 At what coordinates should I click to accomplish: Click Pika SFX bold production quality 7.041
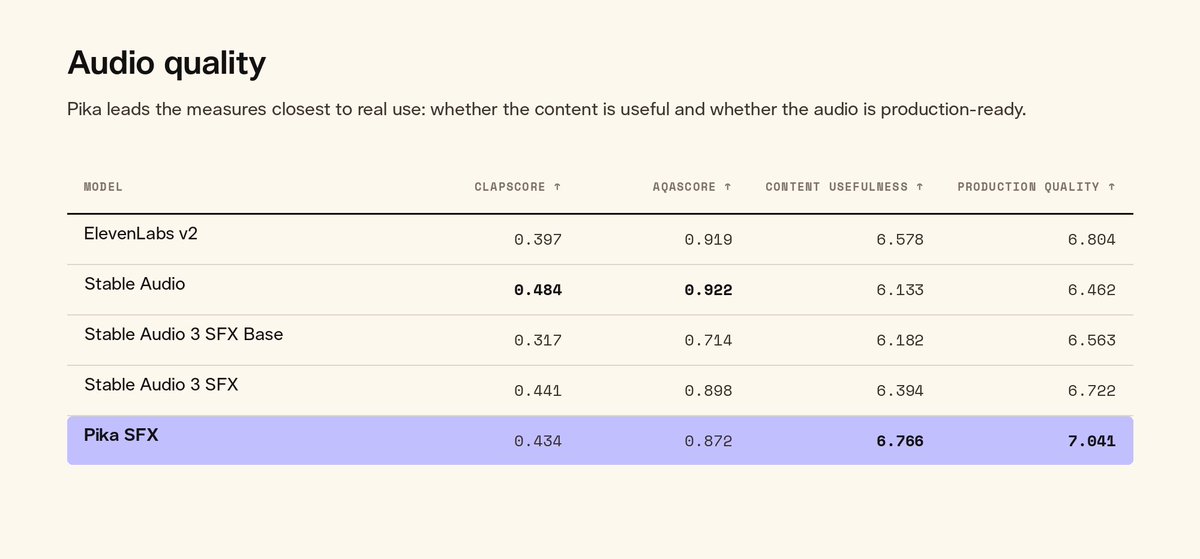click(1092, 441)
